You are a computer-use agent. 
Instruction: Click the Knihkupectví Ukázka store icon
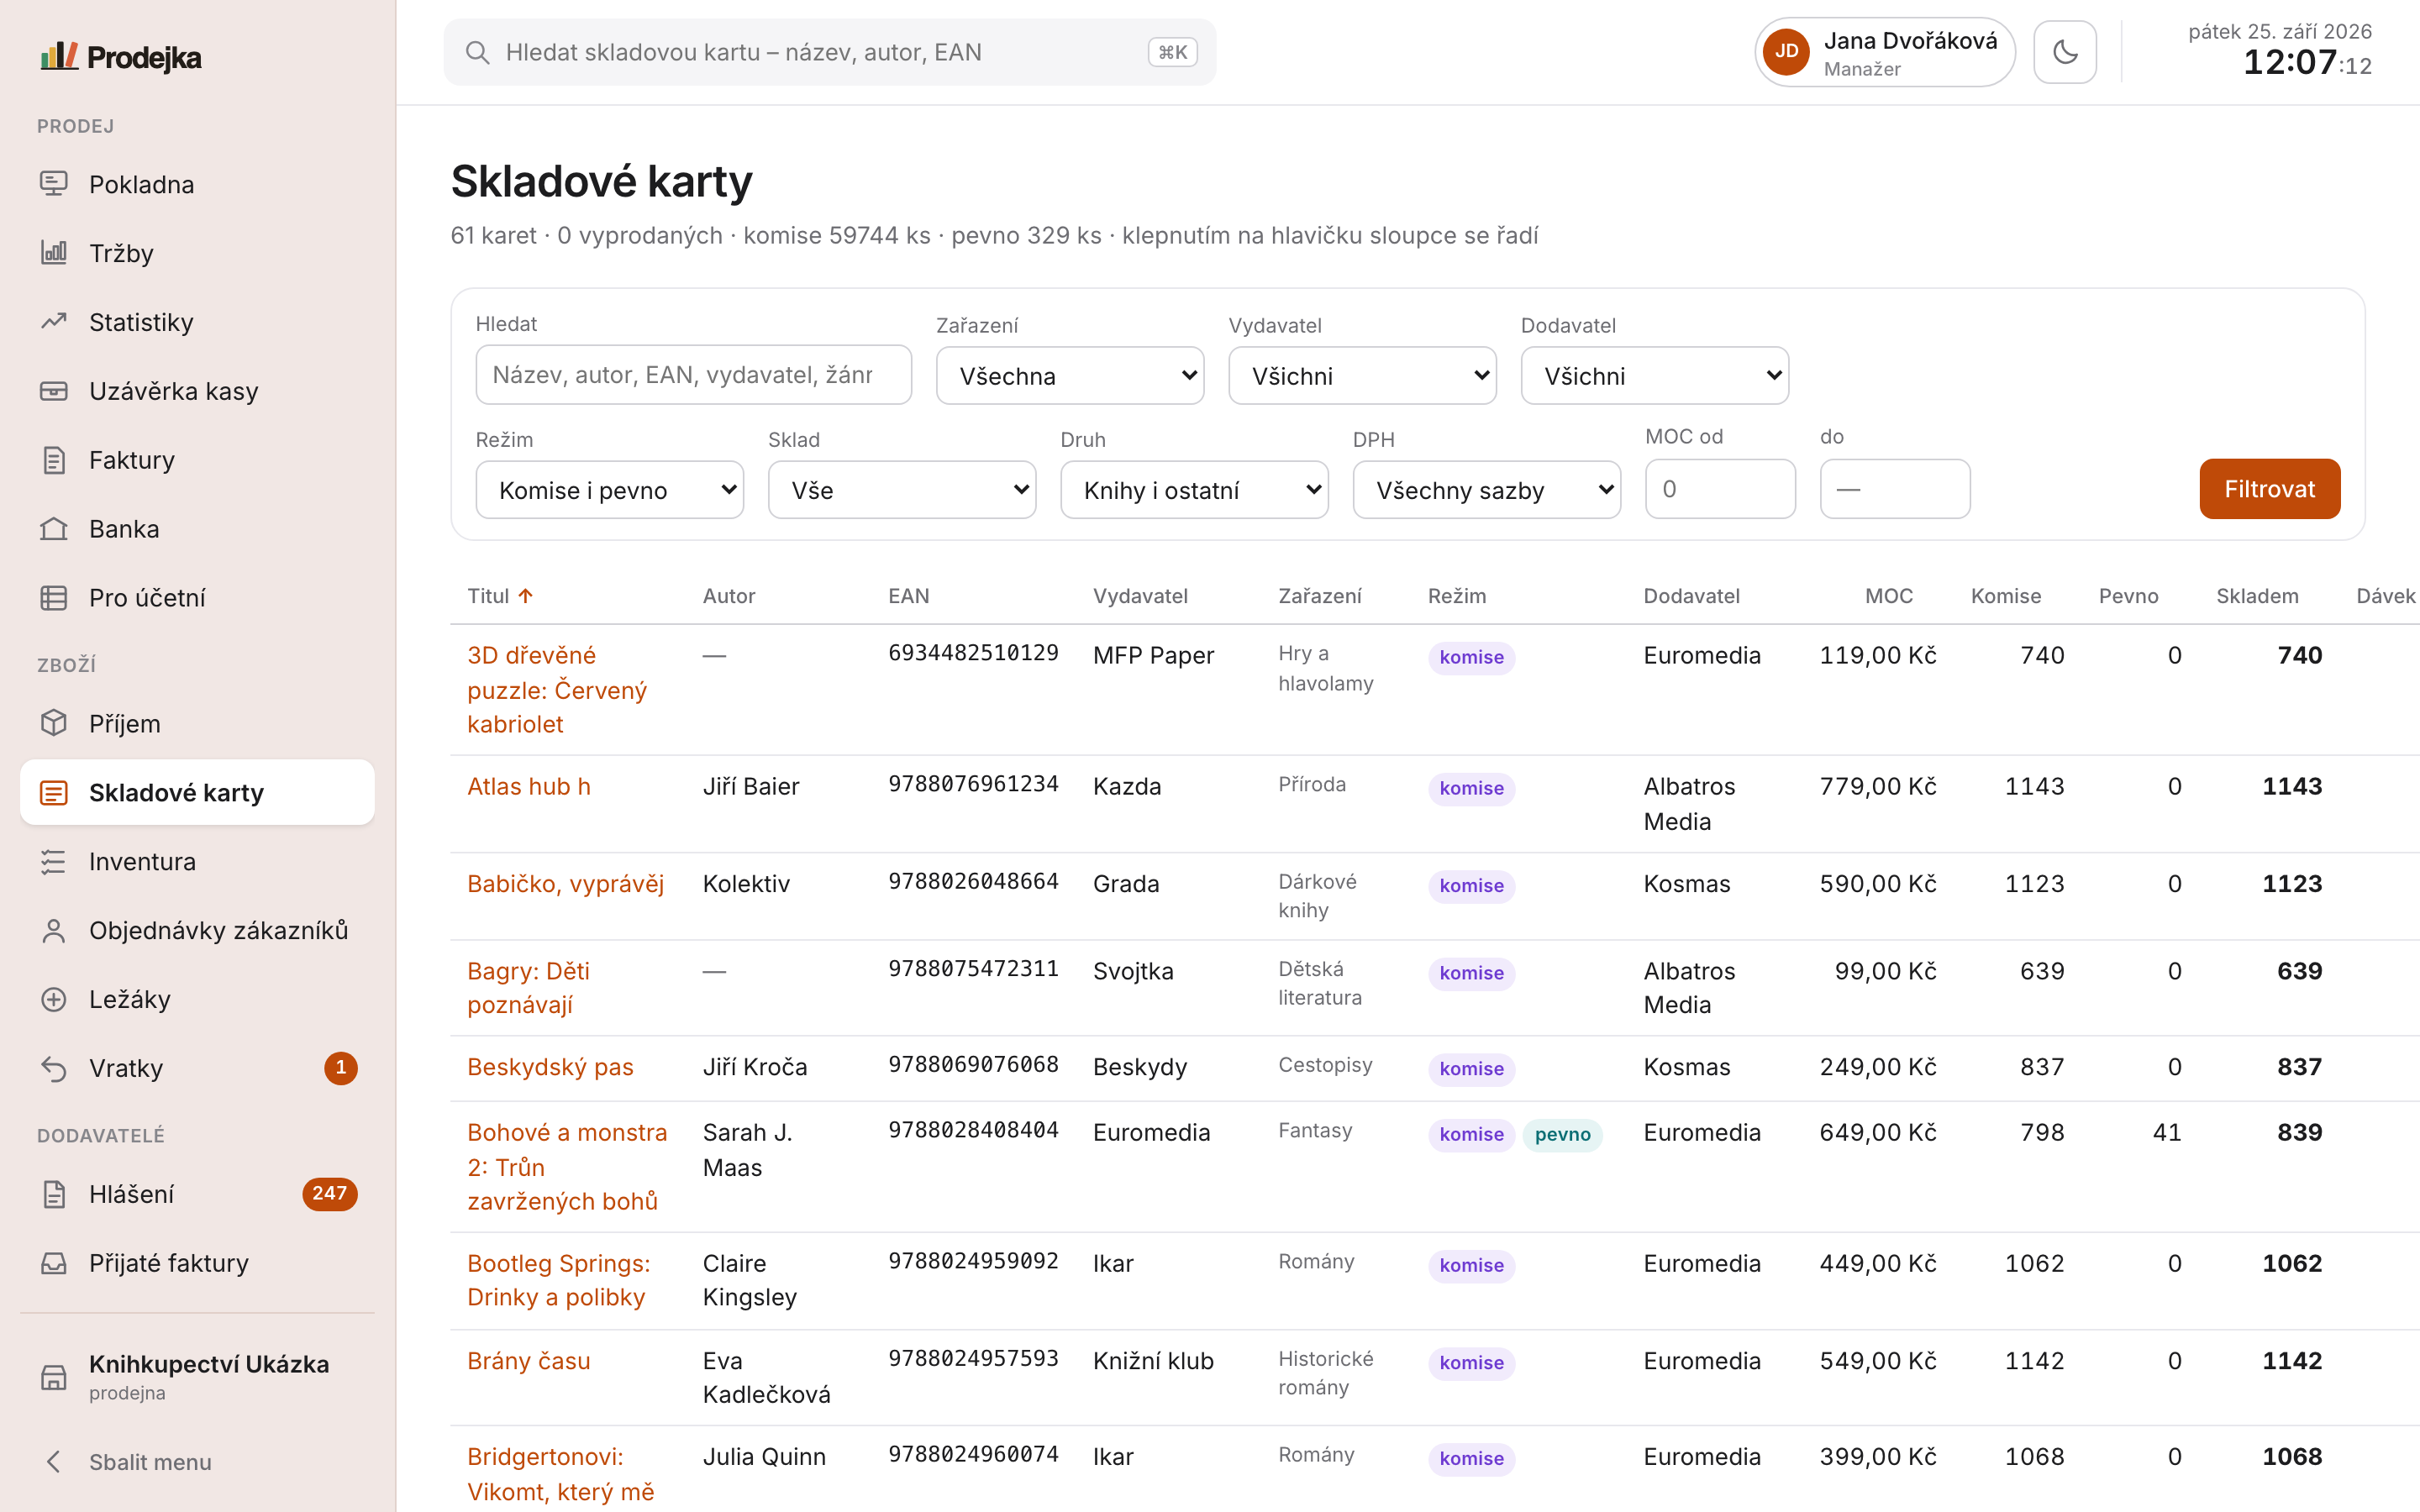click(x=54, y=1377)
